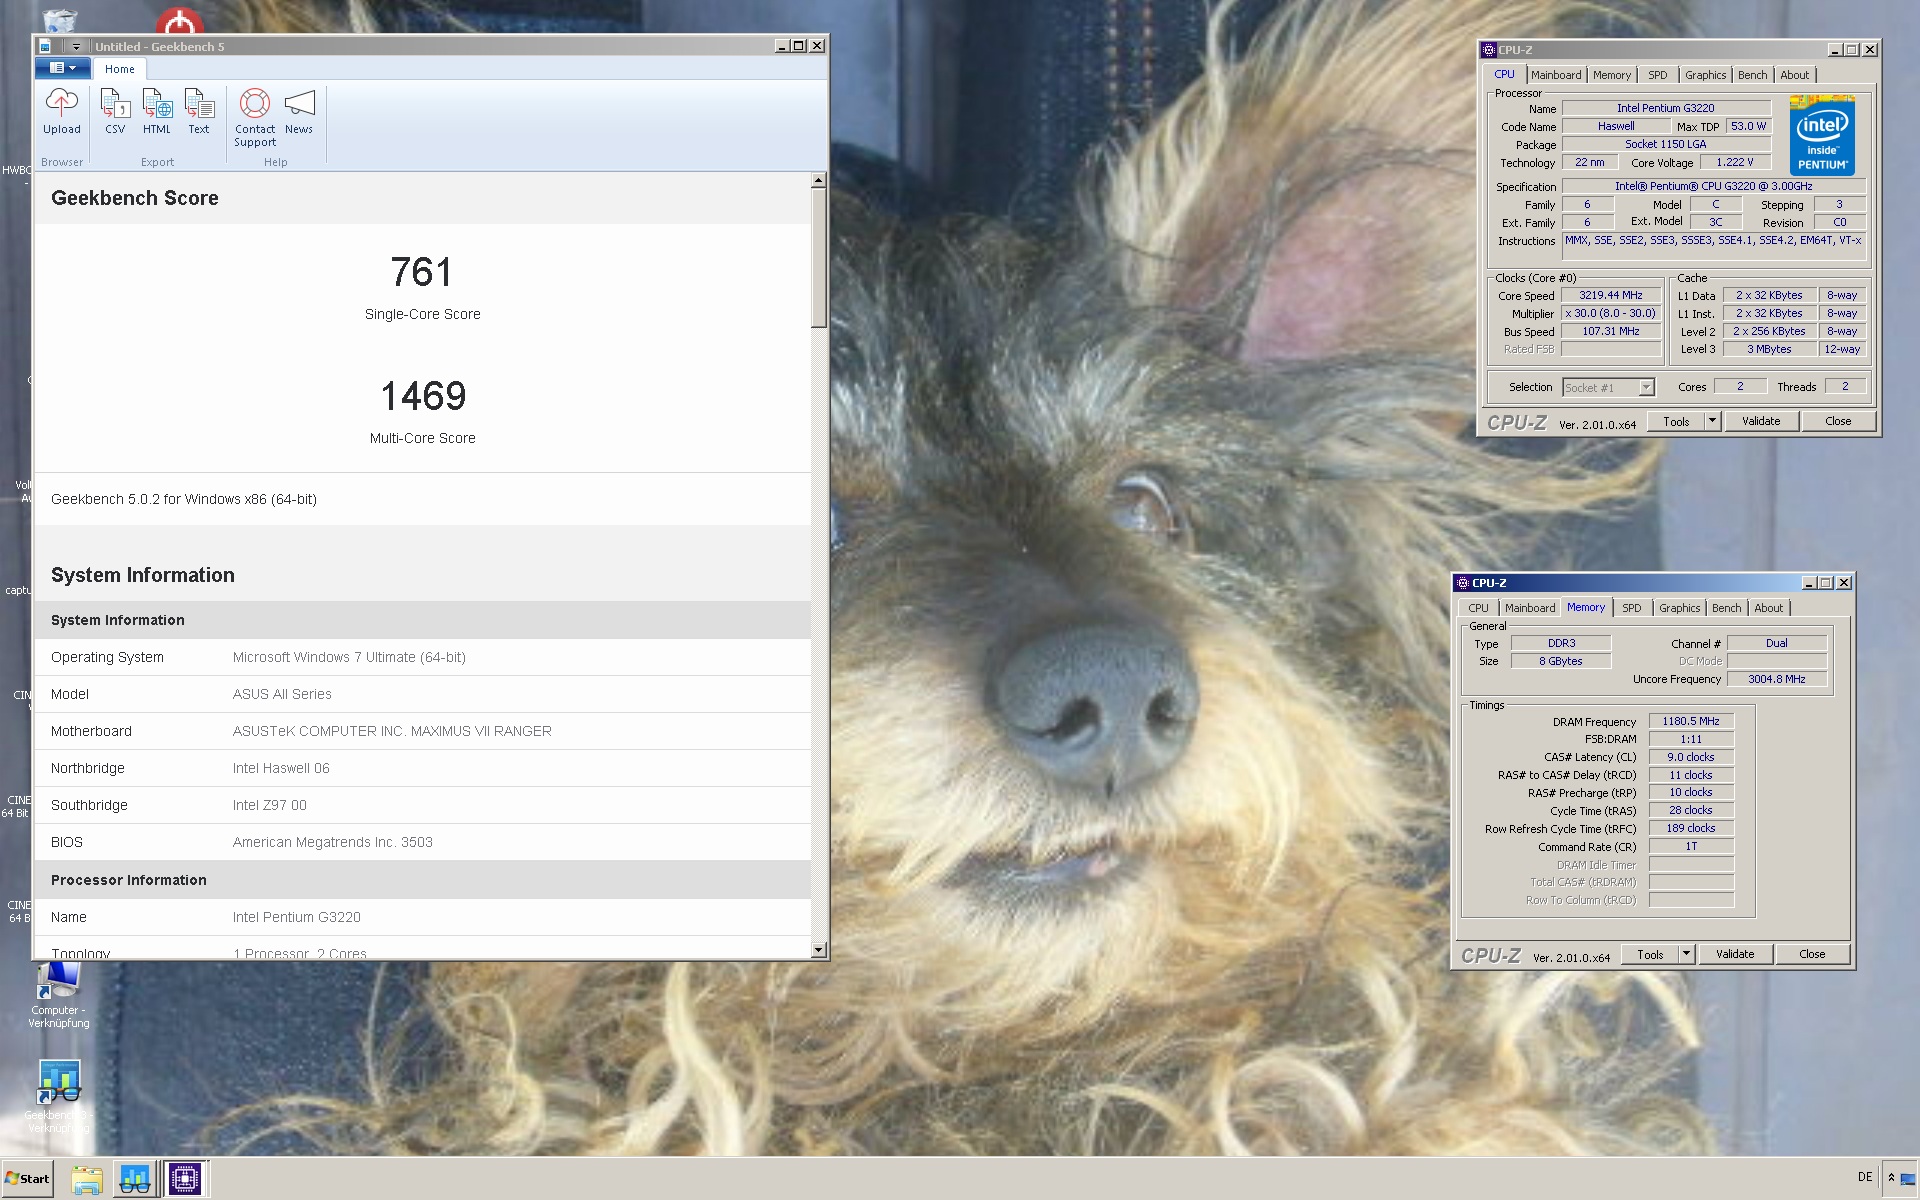Click the Upload icon in Geekbench ribbon
The image size is (1920, 1200).
click(x=61, y=111)
